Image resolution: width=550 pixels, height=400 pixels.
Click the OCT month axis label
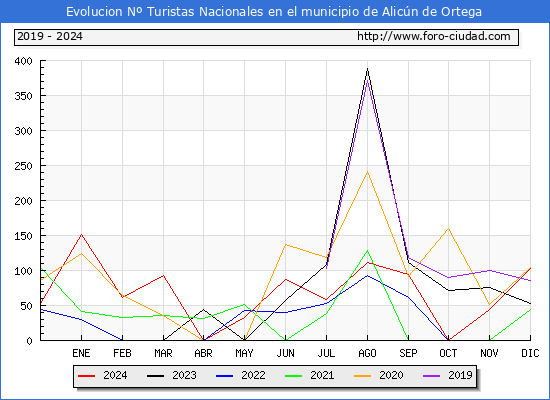click(448, 353)
